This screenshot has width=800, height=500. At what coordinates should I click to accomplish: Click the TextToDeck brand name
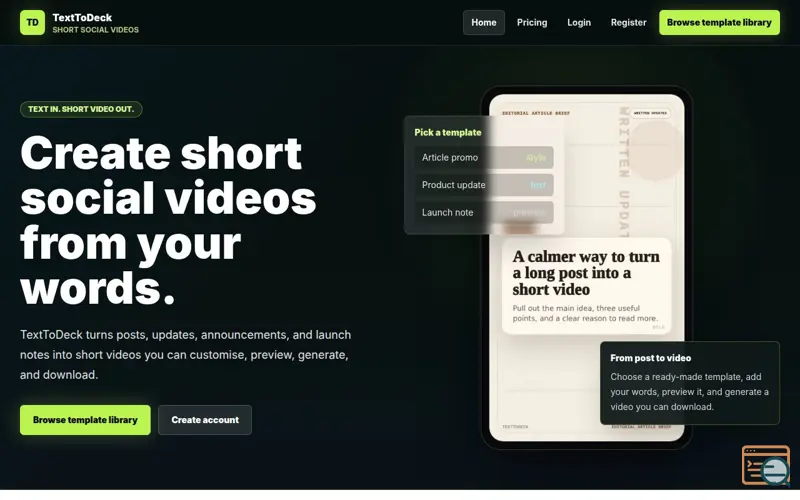click(x=82, y=17)
